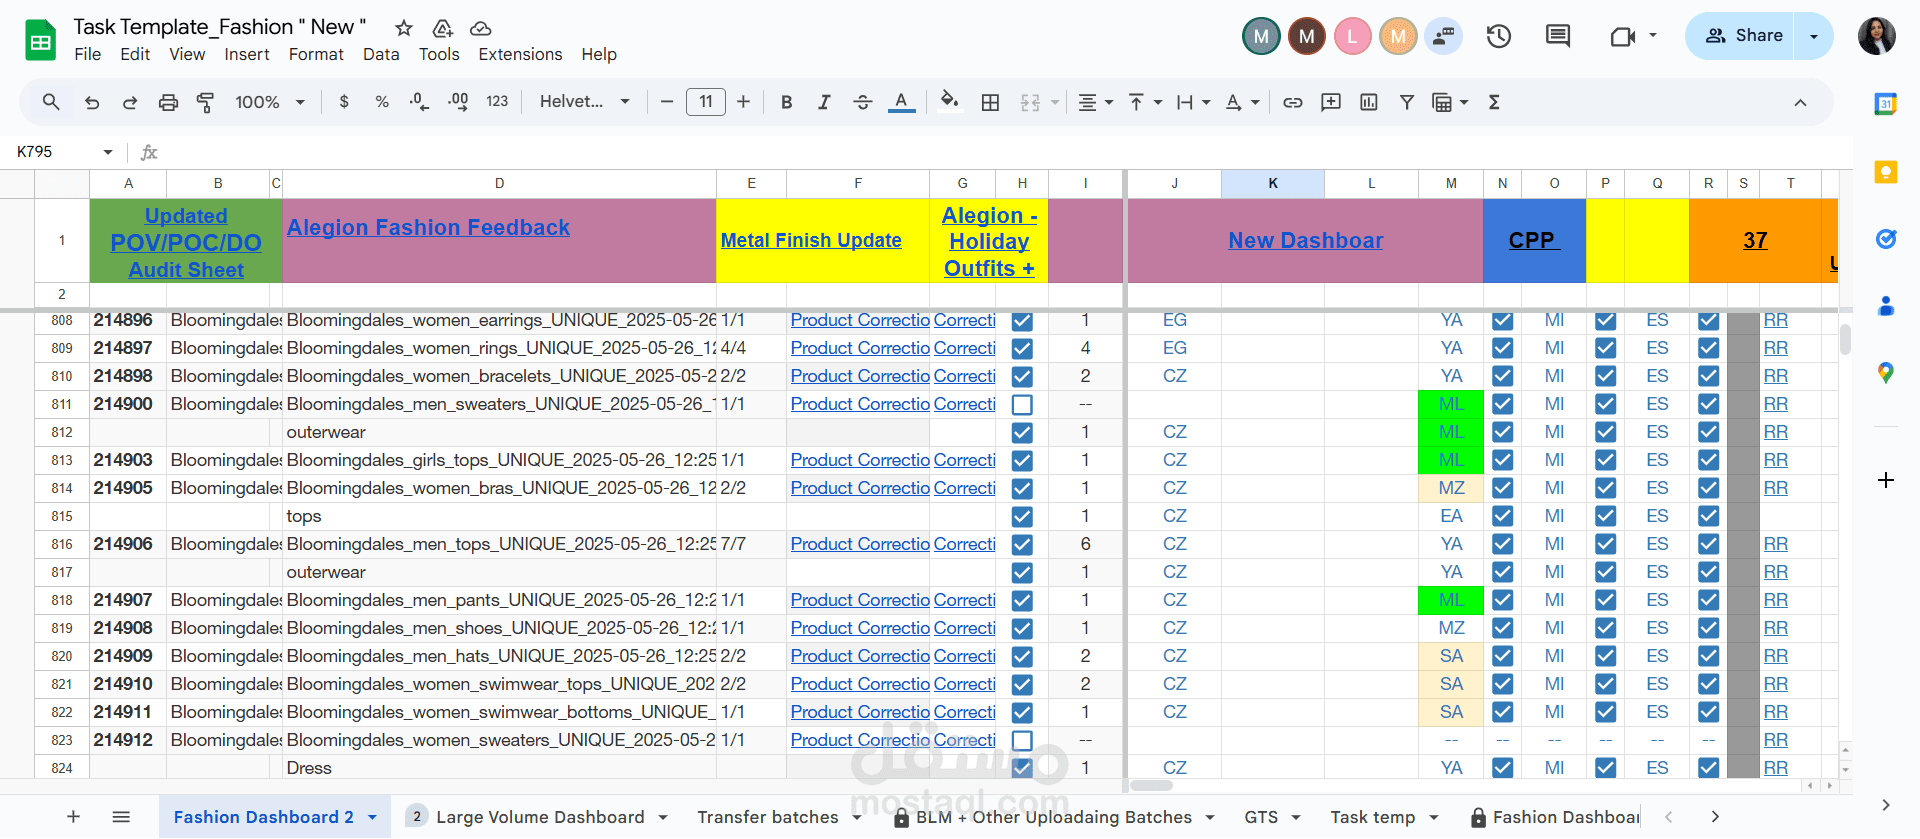Toggle italic formatting
Viewport: 1920px width, 839px height.
[824, 102]
